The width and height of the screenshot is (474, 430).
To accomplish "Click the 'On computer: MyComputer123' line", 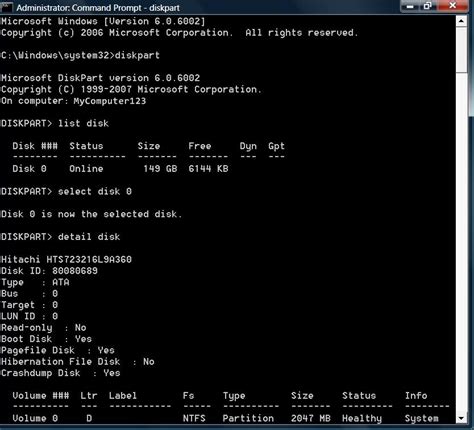I will (x=73, y=101).
